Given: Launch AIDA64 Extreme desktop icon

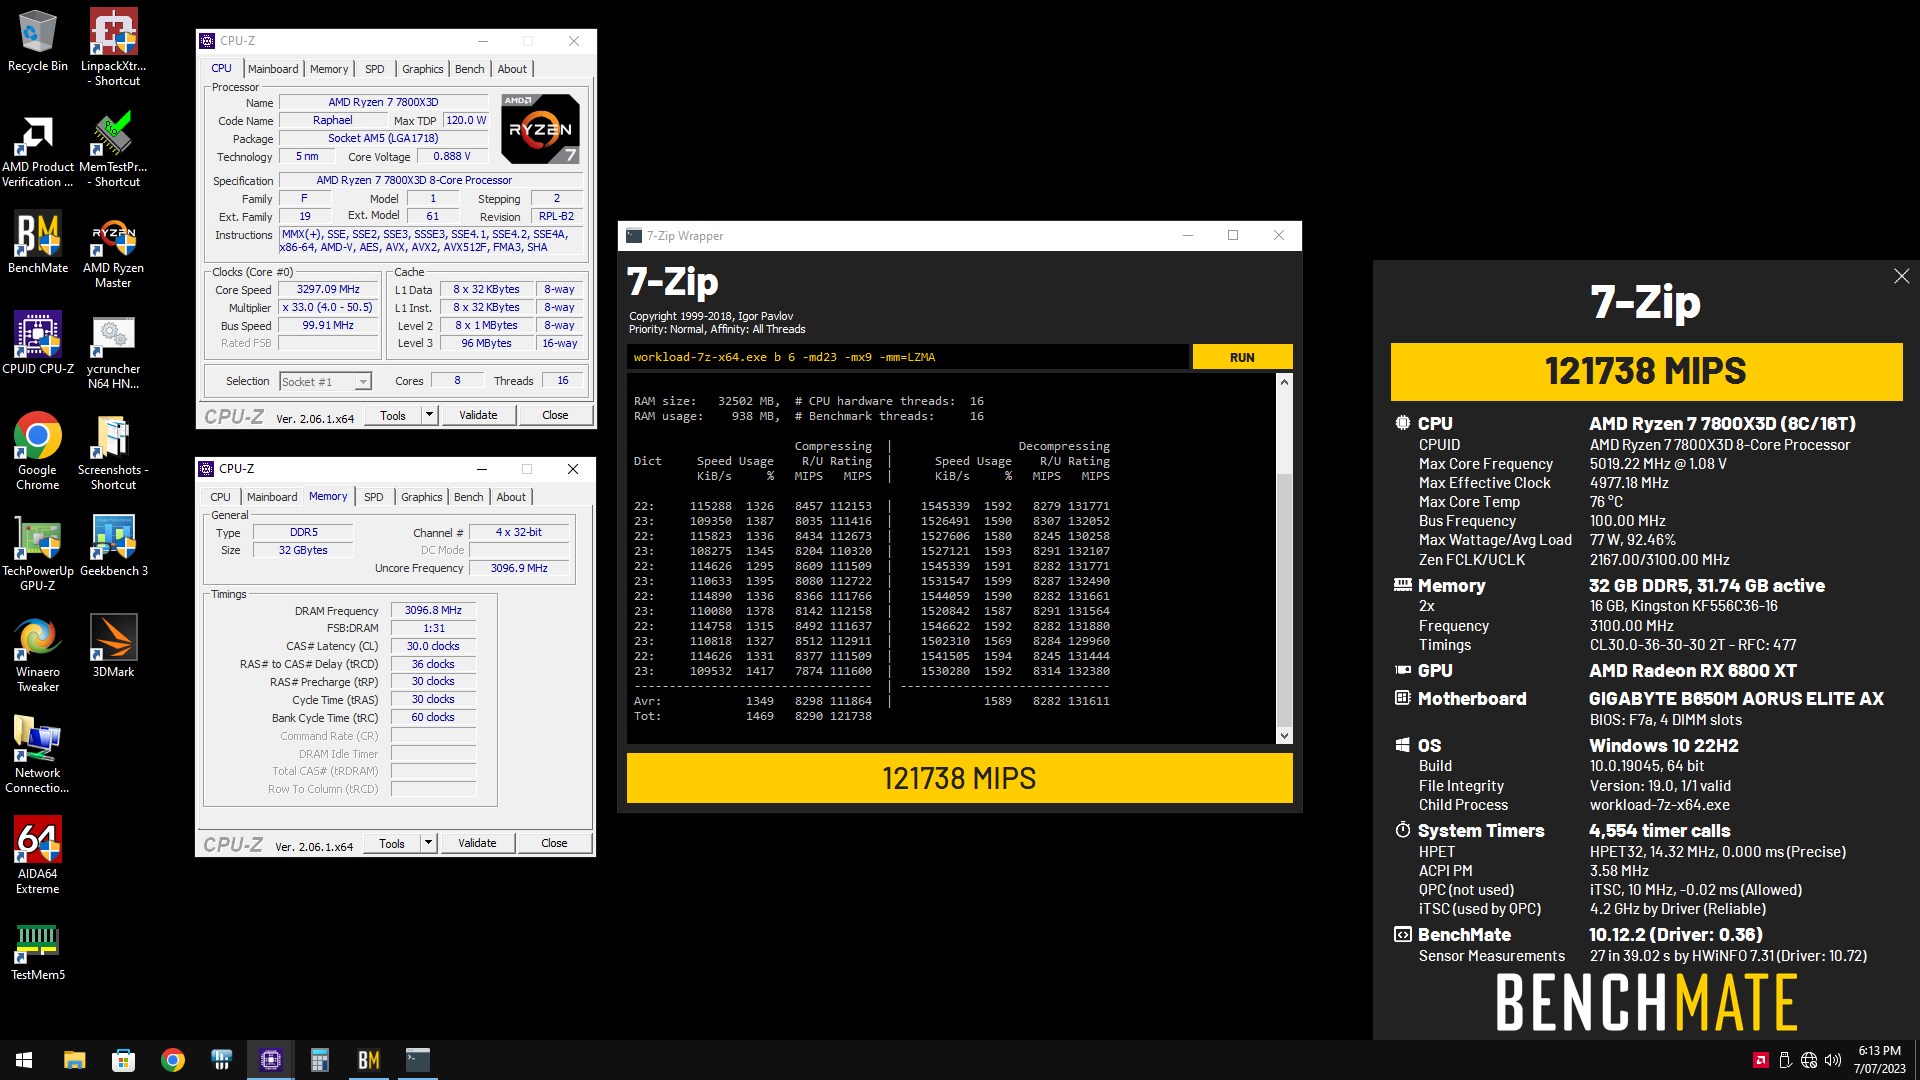Looking at the screenshot, I should tap(38, 856).
